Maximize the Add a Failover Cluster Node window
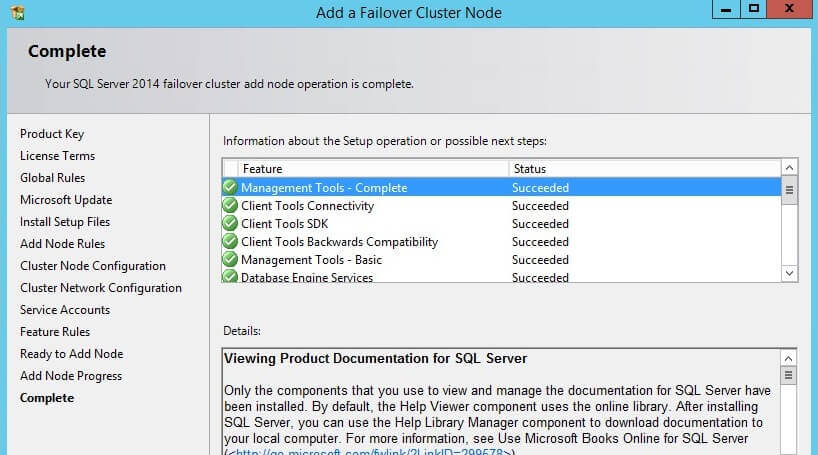 (754, 9)
